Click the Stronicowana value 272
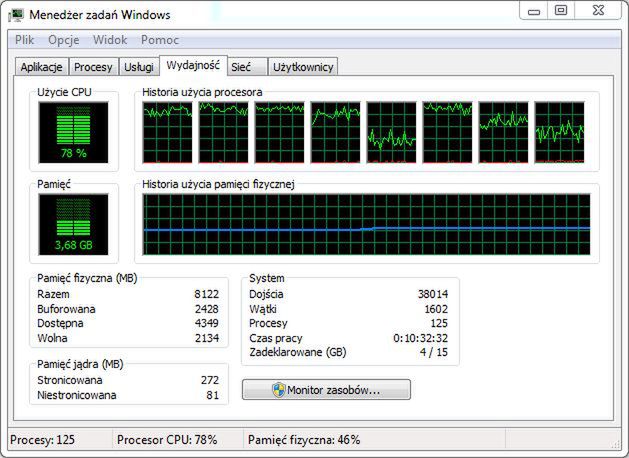Viewport: 629px width, 458px height. [210, 380]
